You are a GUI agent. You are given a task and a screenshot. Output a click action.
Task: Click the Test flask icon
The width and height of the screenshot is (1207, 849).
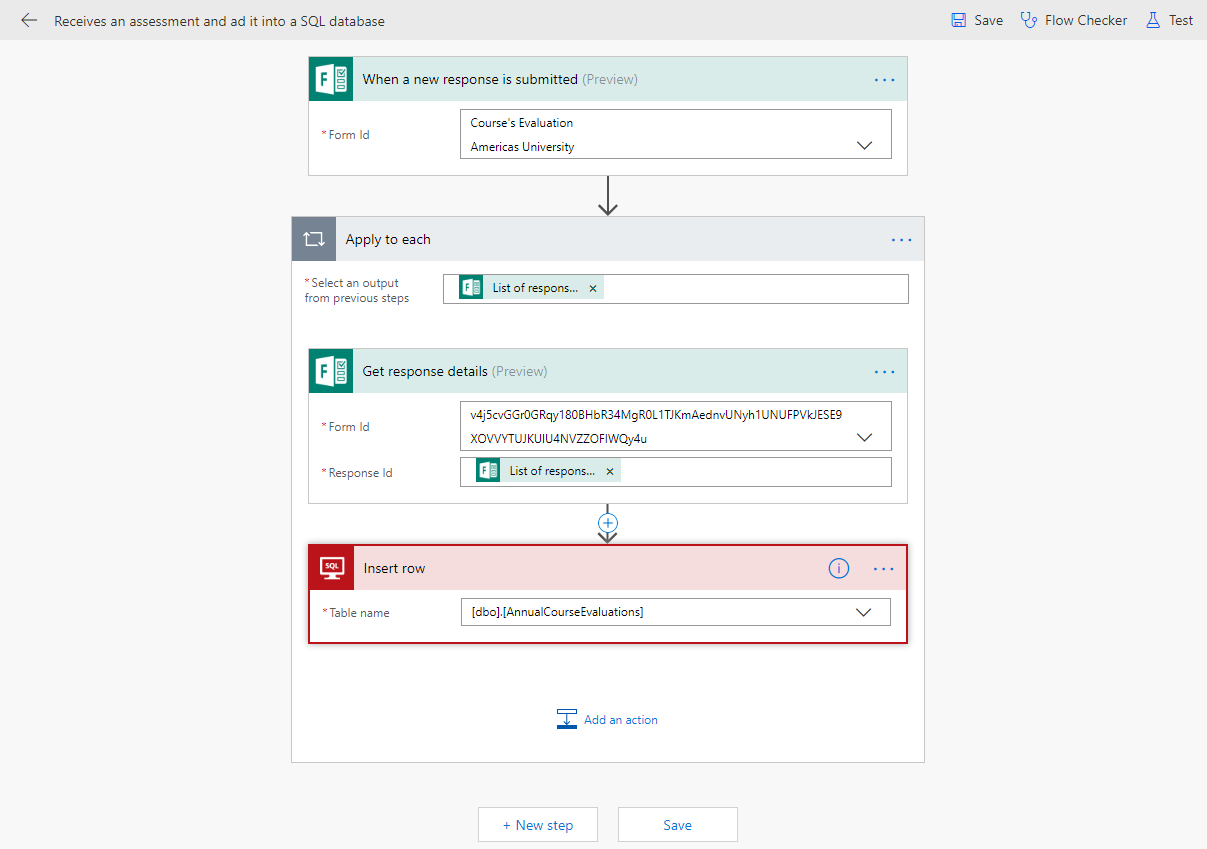[1153, 20]
